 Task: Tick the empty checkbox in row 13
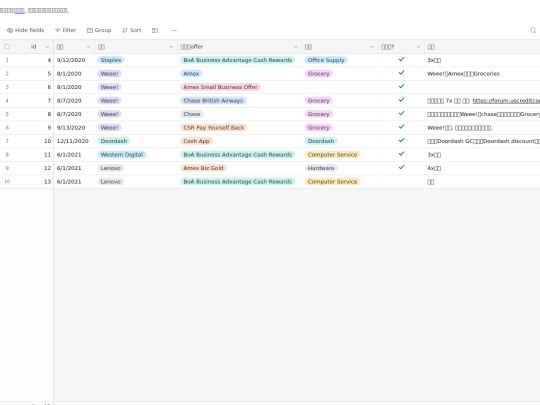401,181
